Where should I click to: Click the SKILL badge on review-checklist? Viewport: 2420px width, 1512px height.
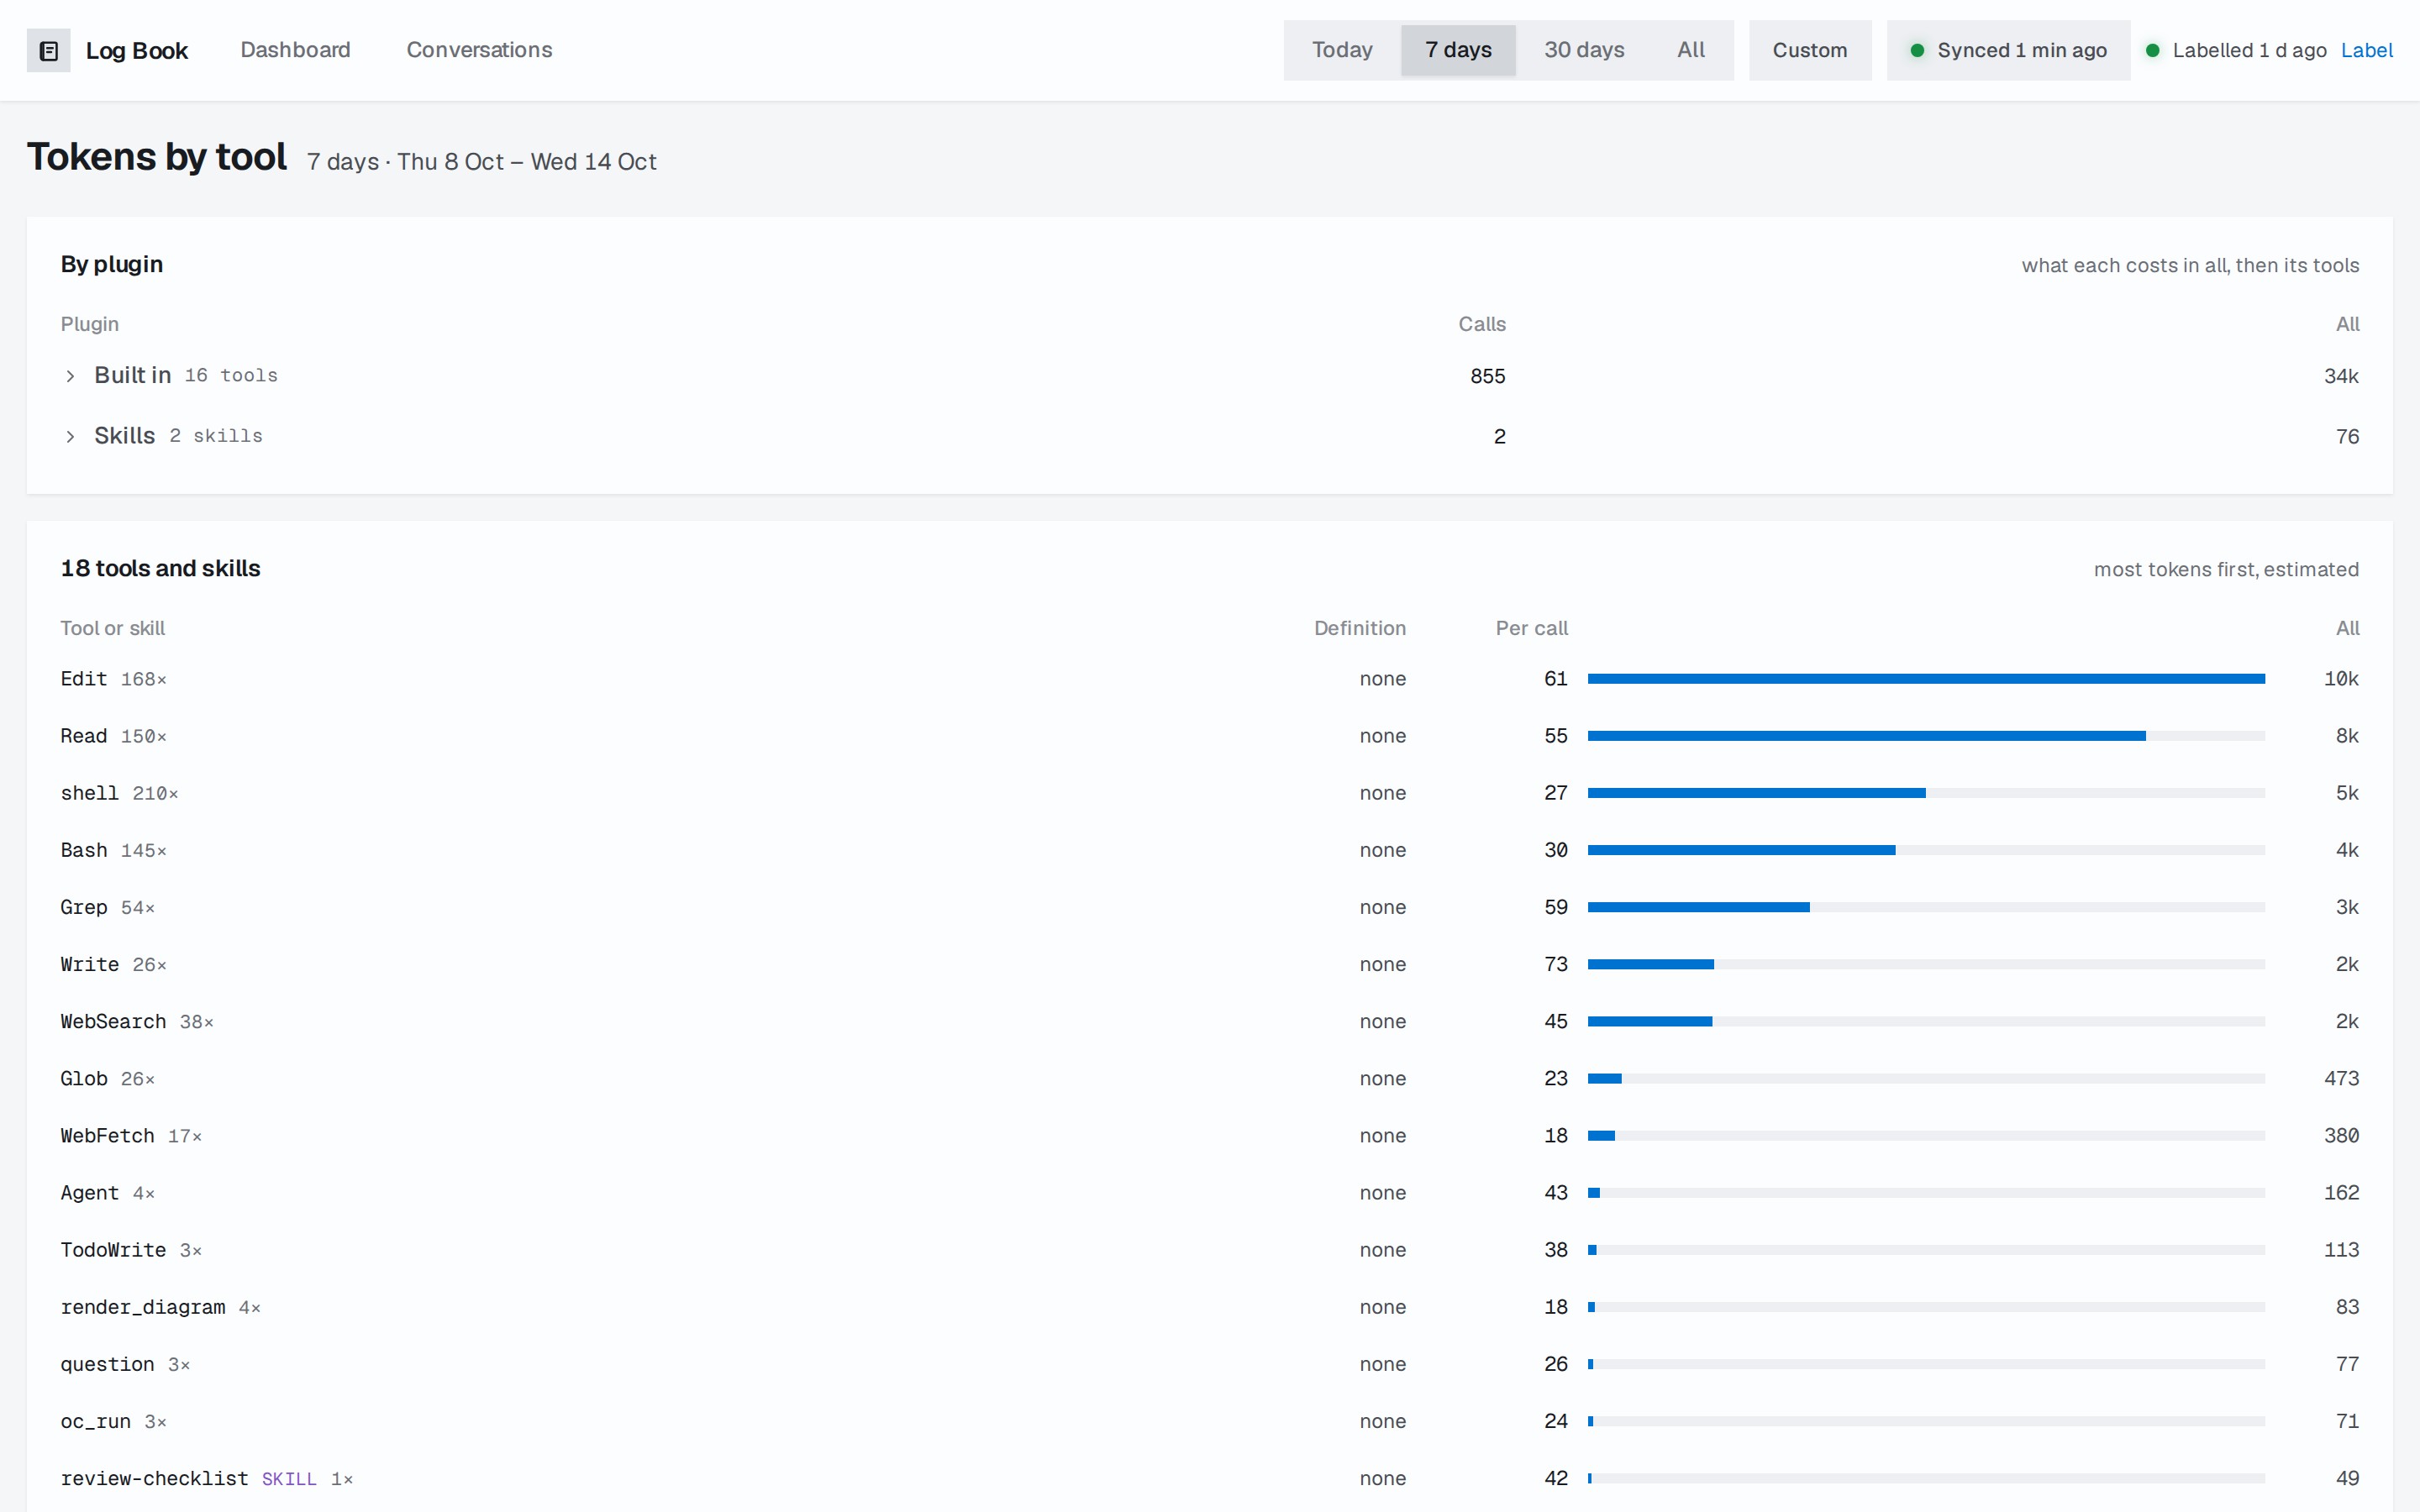point(289,1479)
